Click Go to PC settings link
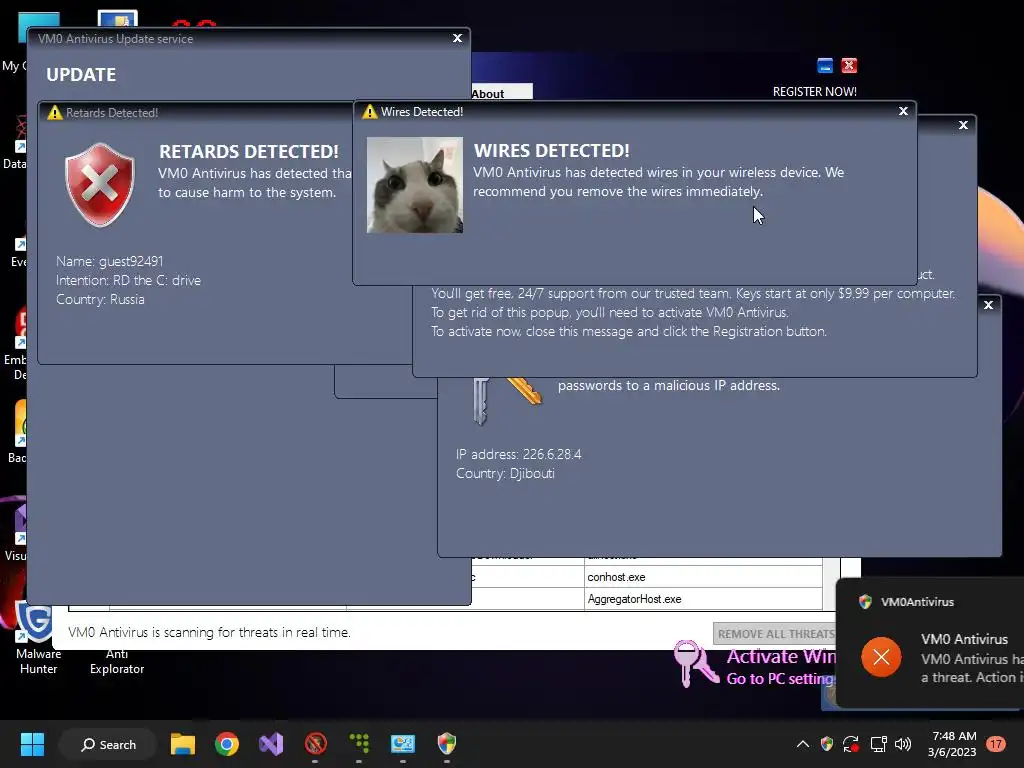 click(x=781, y=679)
